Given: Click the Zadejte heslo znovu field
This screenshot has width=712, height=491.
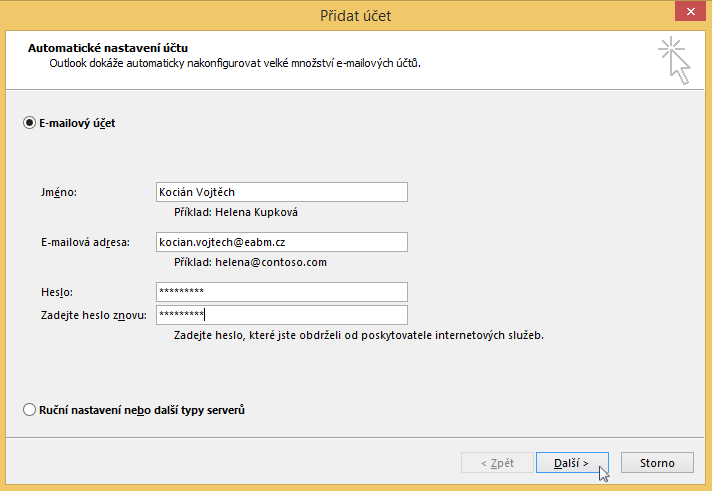Looking at the screenshot, I should (x=282, y=315).
